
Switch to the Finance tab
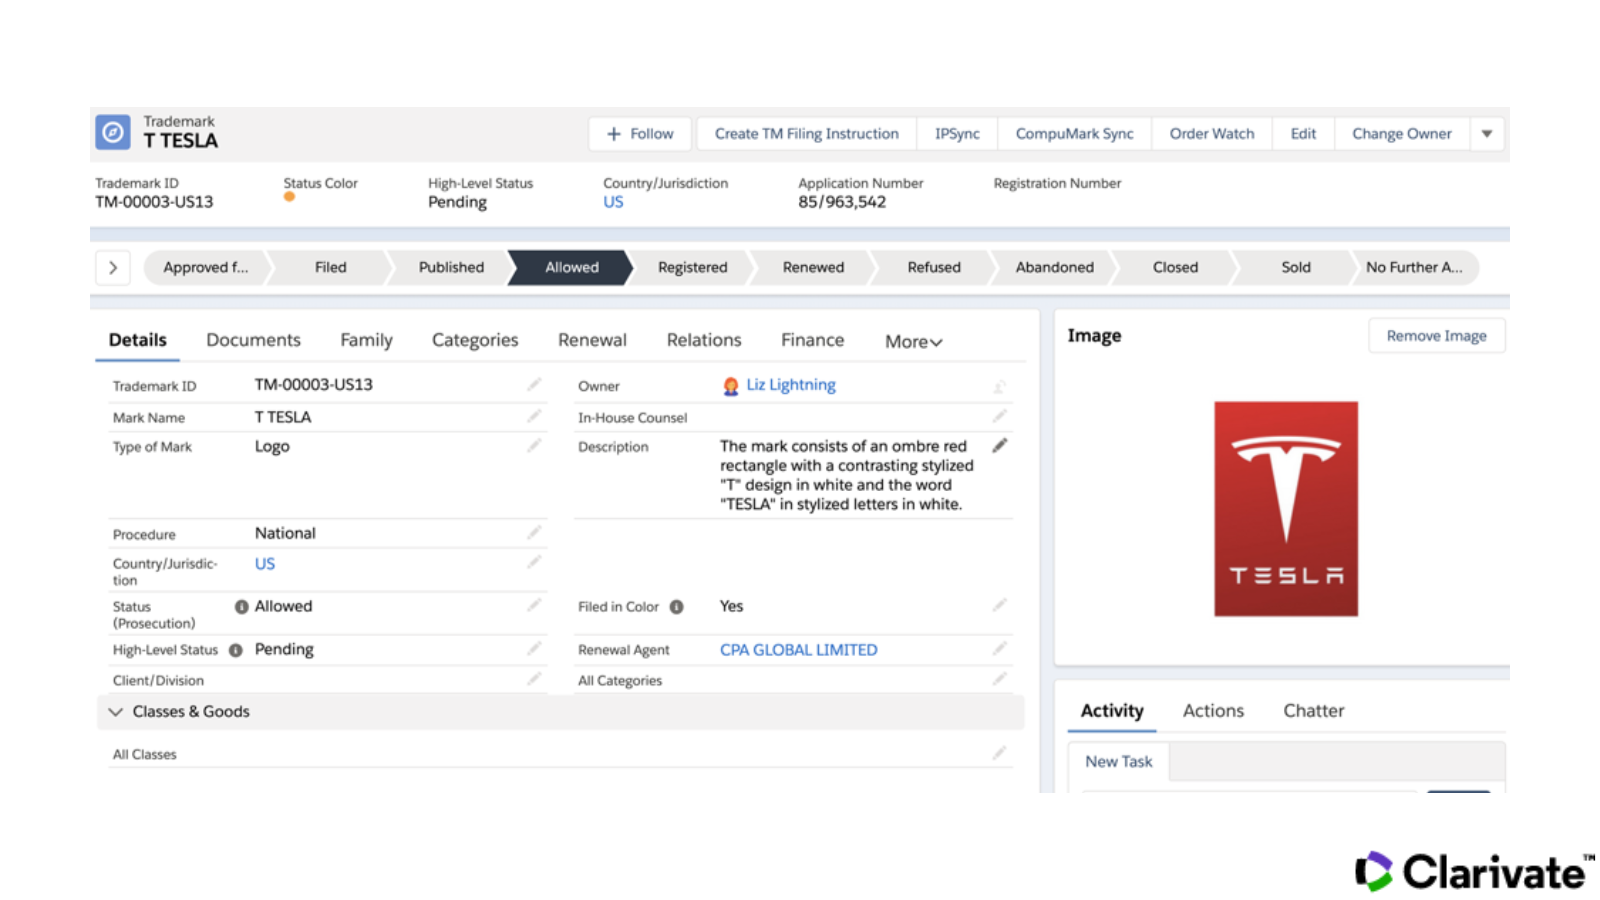click(x=812, y=340)
